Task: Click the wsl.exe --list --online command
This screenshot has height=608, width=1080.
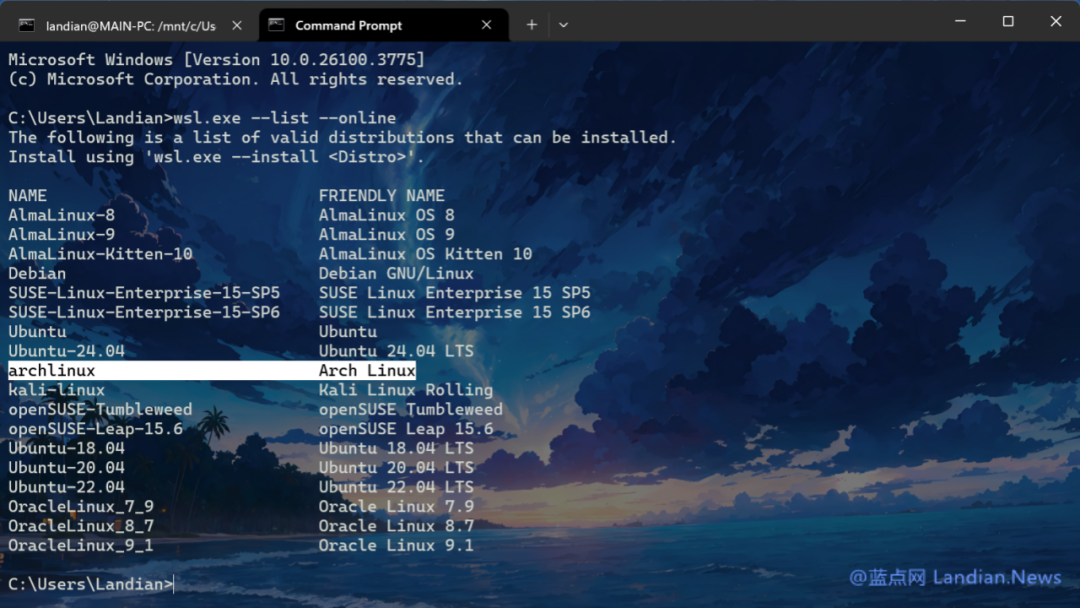Action: (285, 118)
